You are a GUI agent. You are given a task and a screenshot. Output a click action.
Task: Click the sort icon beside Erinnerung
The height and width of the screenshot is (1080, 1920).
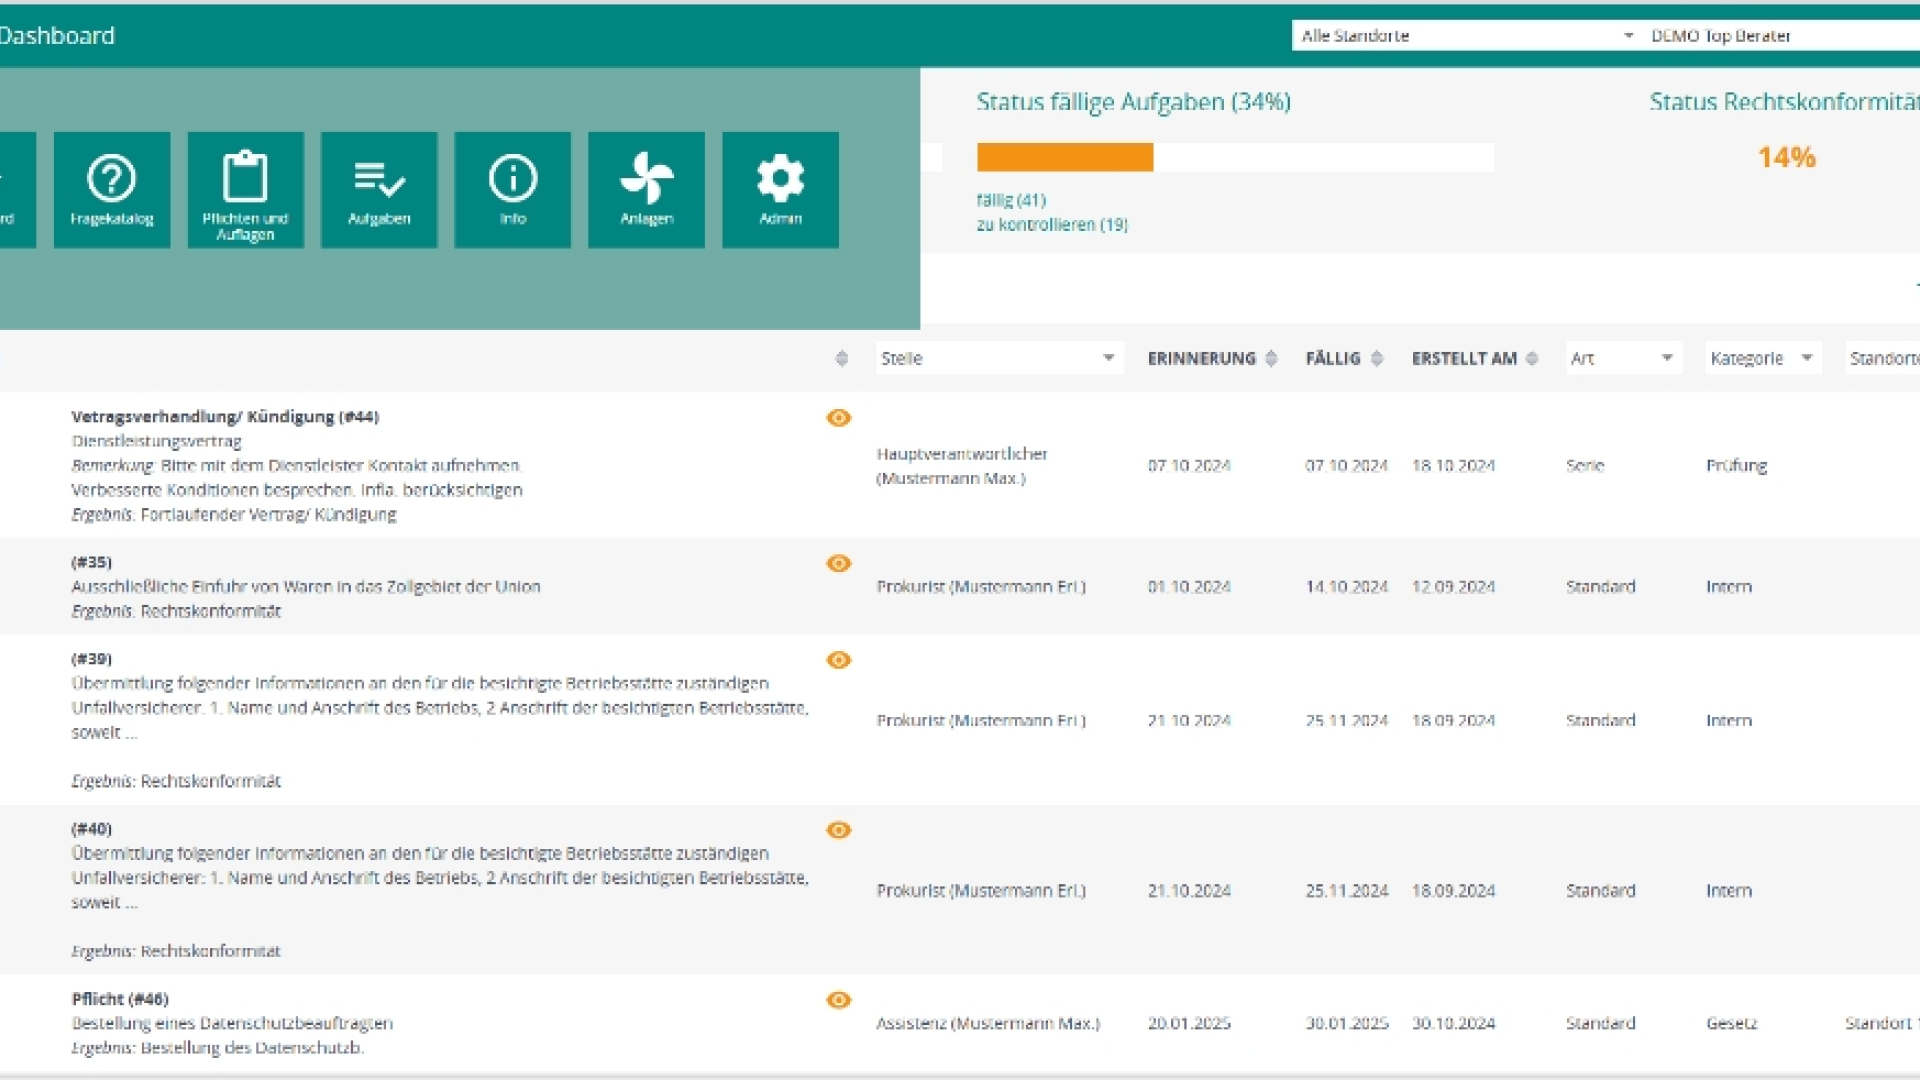1272,358
